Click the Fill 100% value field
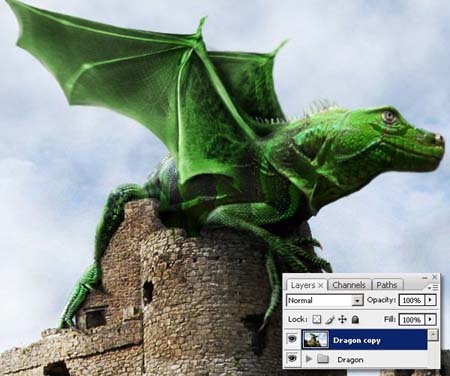 (412, 319)
